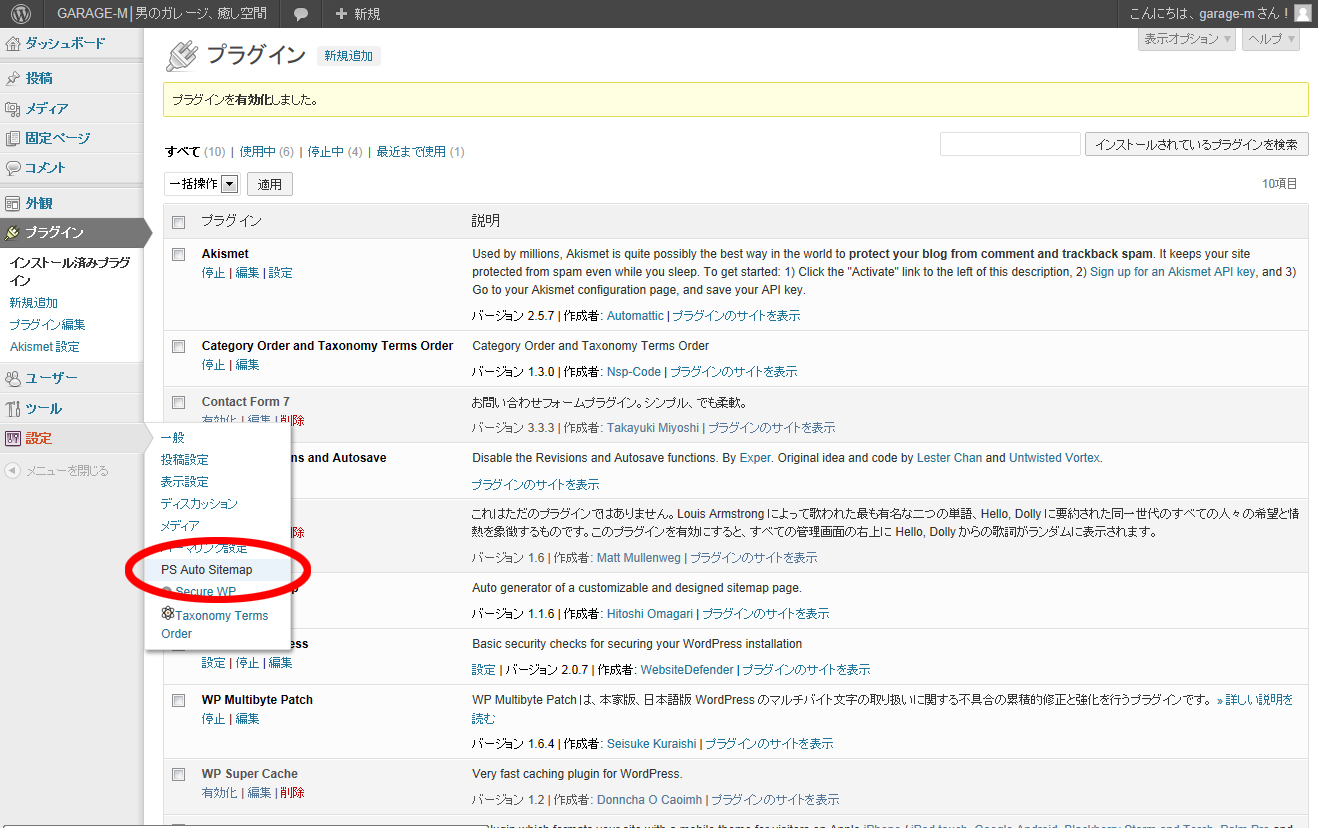1318x828 pixels.
Task: Click 新規追加 in the sidebar plugins submenu
Action: pos(34,302)
